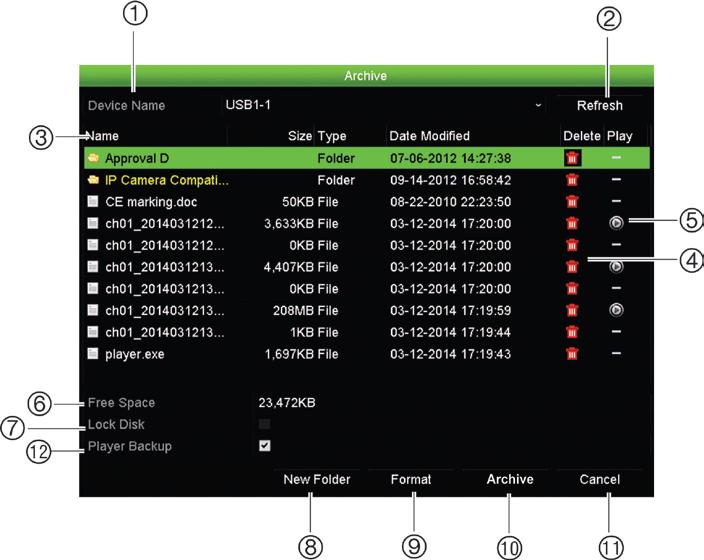Image resolution: width=704 pixels, height=560 pixels.
Task: Enable the Lock Disk checkbox
Action: (264, 424)
